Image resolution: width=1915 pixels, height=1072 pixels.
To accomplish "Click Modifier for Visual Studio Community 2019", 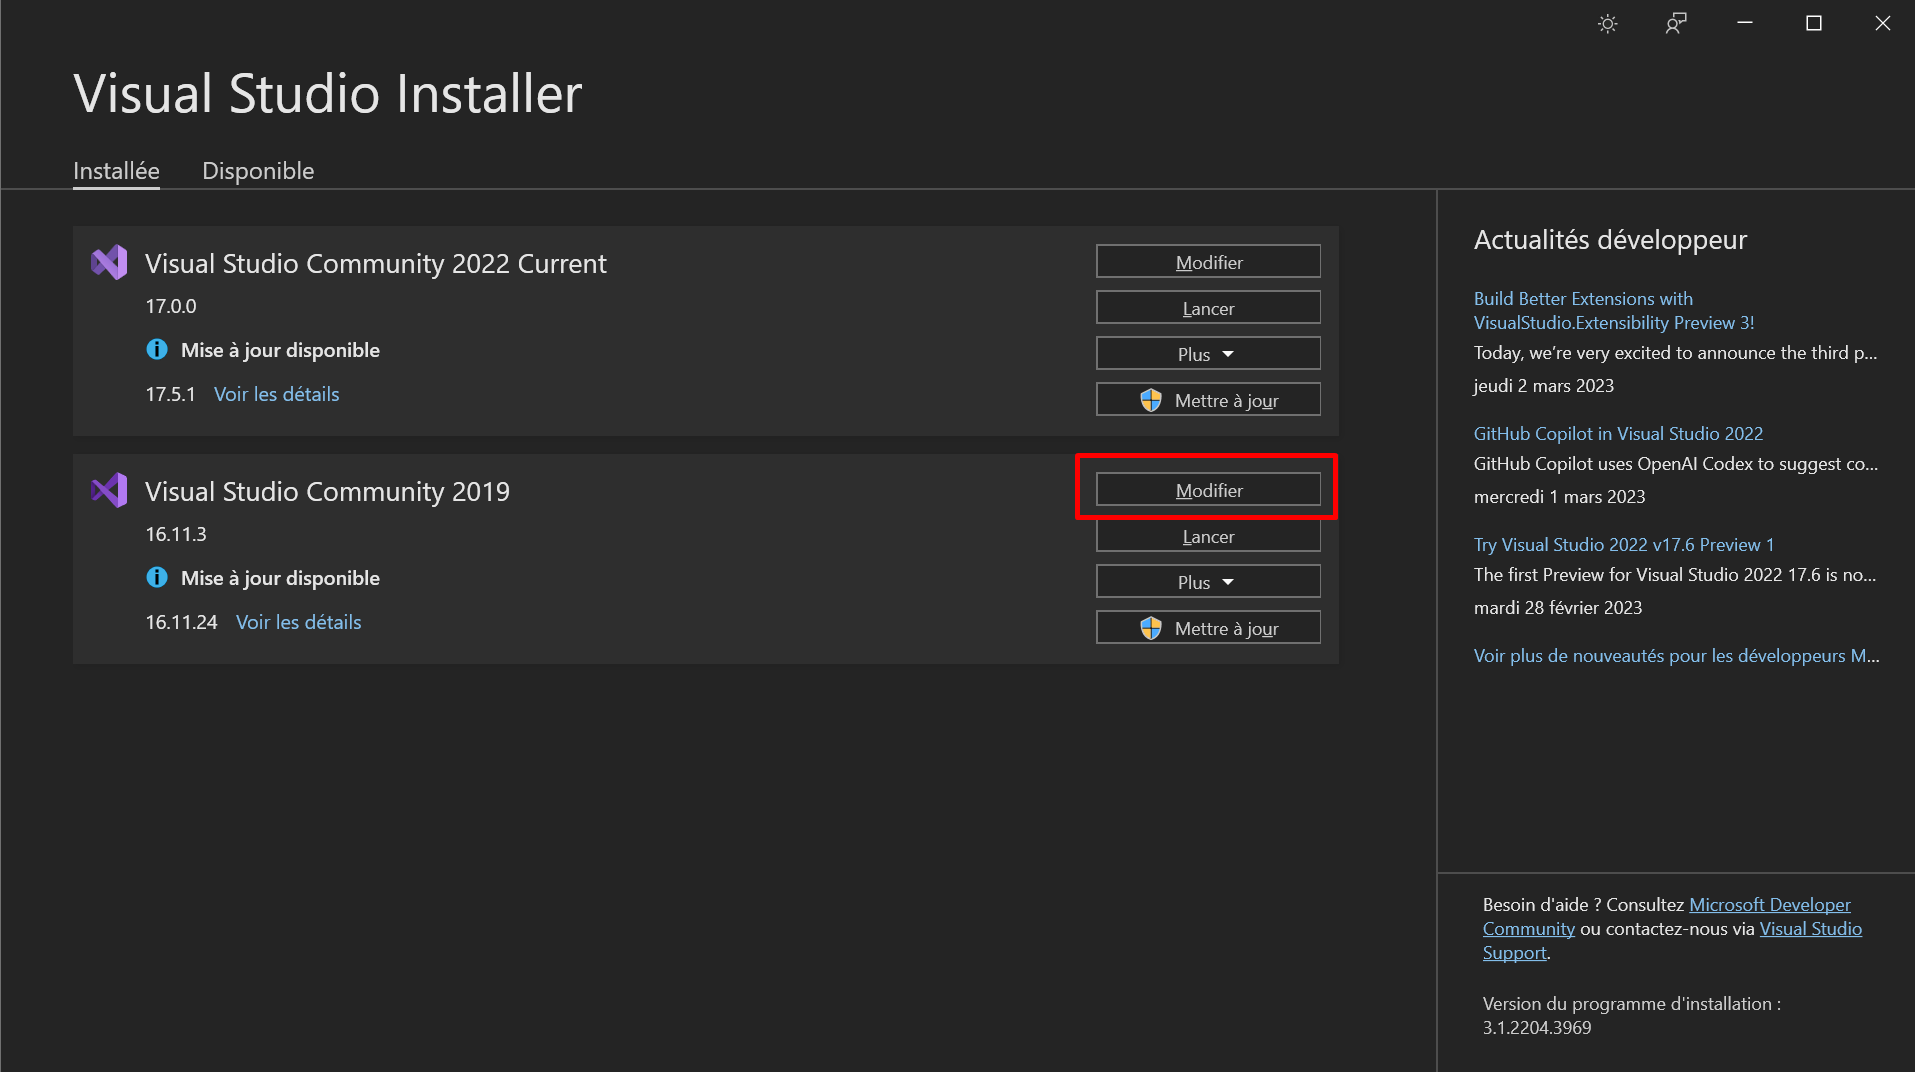I will (x=1208, y=490).
